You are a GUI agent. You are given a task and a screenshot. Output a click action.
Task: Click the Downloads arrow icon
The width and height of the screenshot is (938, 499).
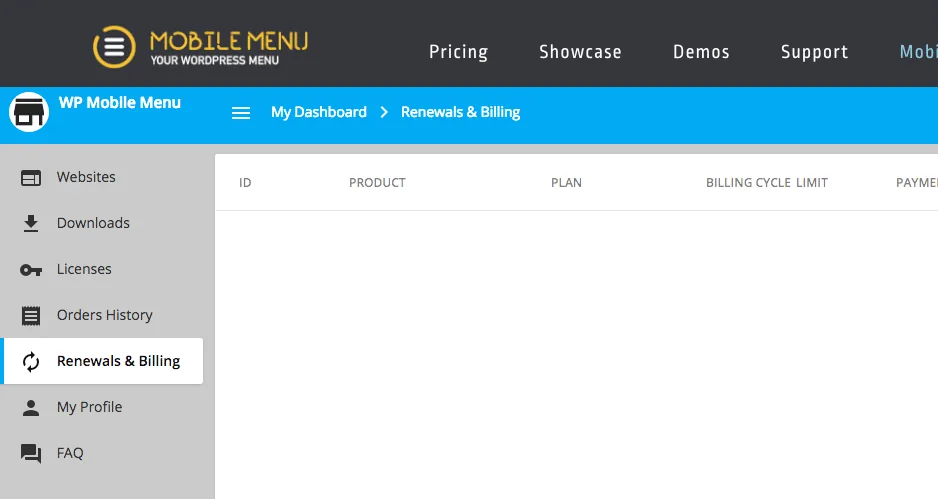(31, 223)
